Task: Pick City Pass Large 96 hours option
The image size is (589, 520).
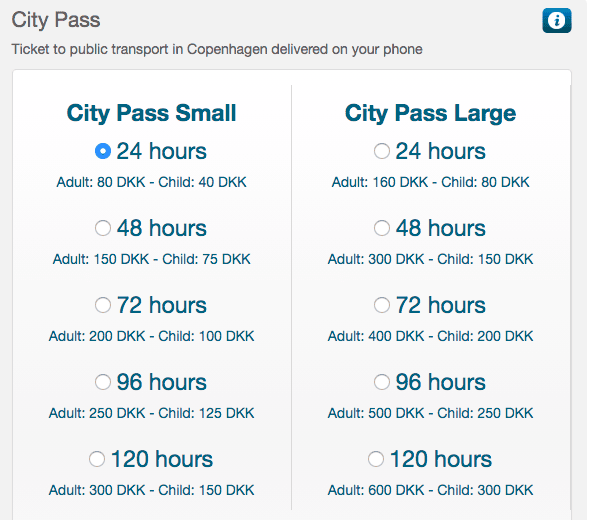Action: pos(382,382)
